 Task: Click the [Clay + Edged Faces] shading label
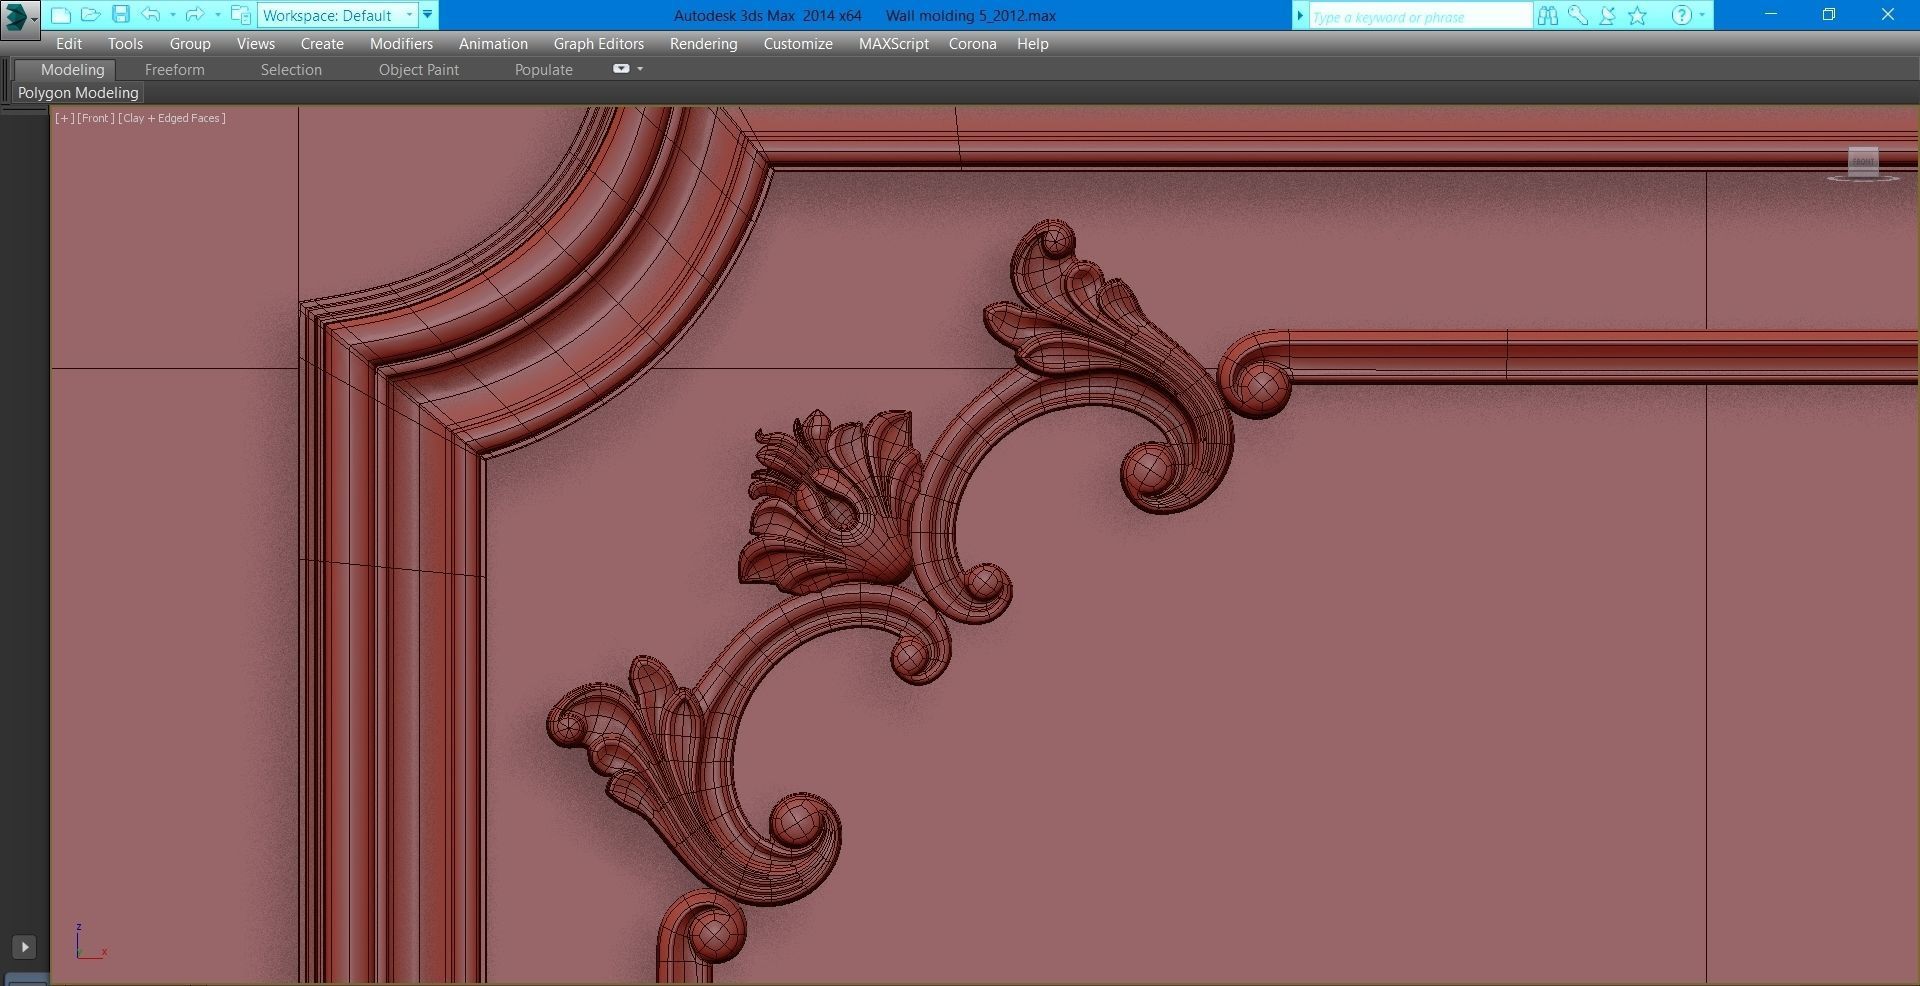pyautogui.click(x=172, y=118)
